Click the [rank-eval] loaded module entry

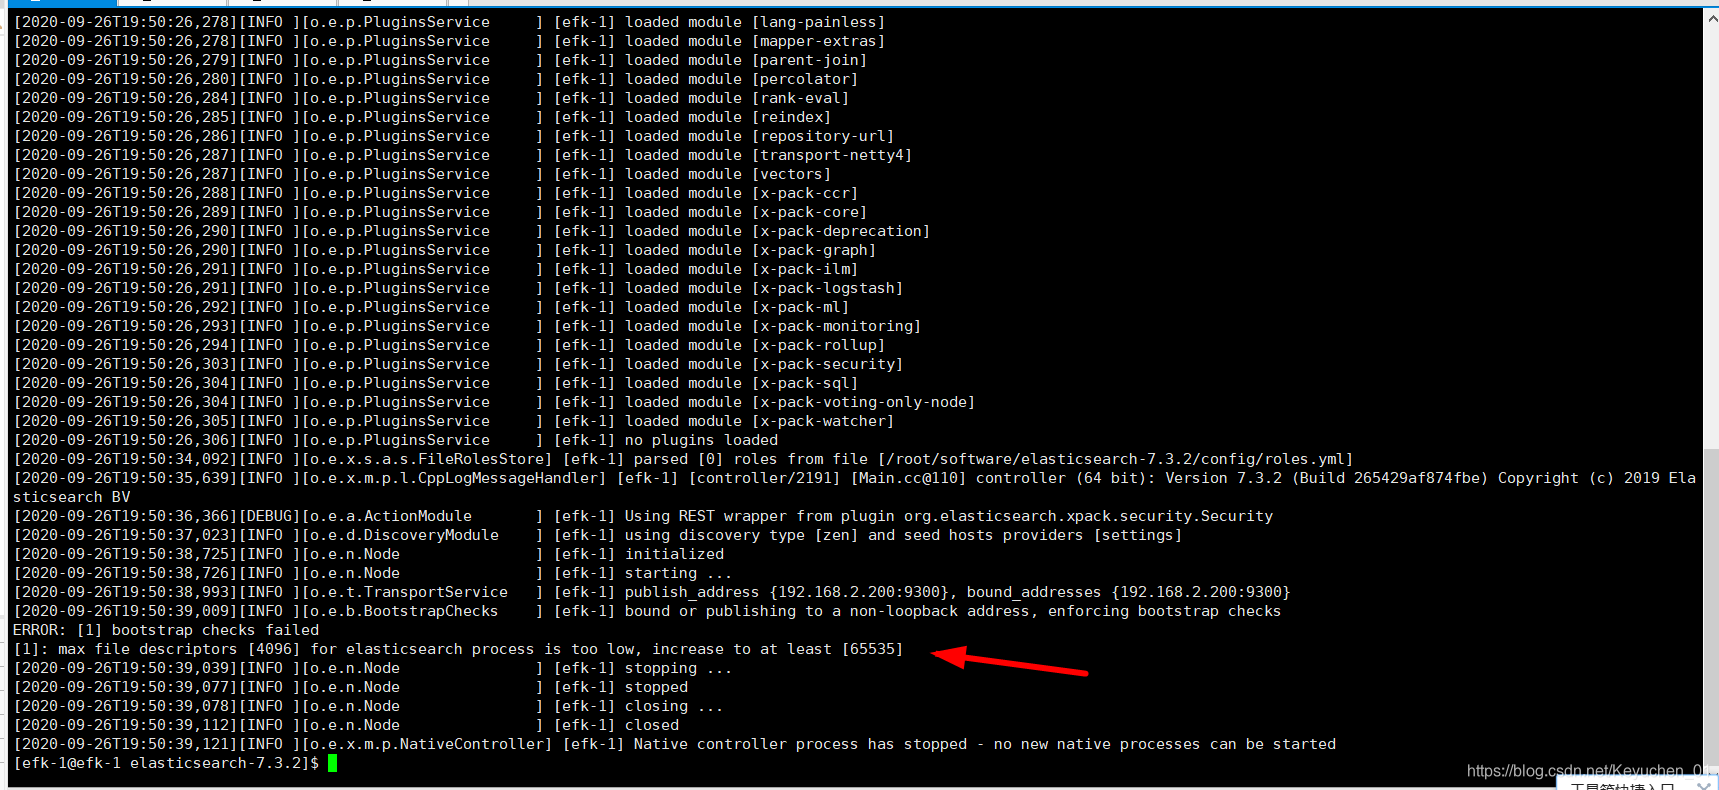[431, 98]
